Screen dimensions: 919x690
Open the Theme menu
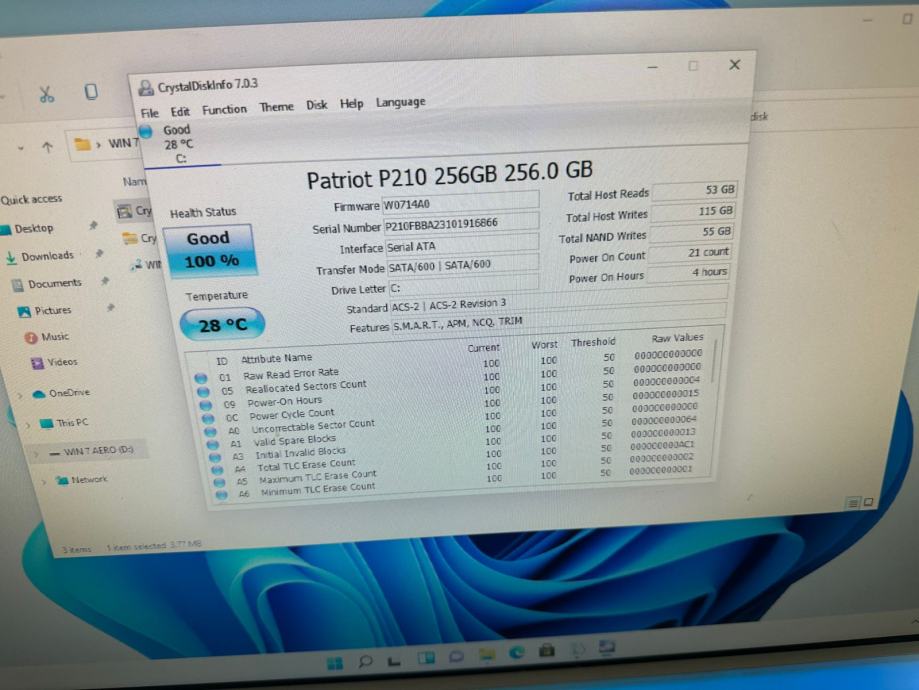[x=276, y=107]
